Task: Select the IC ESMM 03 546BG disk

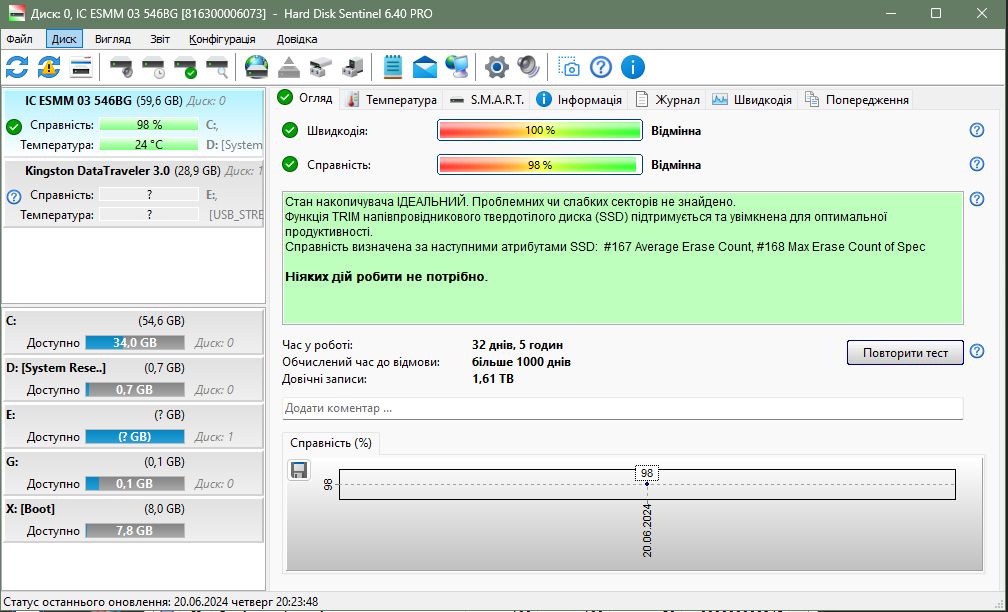Action: click(x=134, y=123)
